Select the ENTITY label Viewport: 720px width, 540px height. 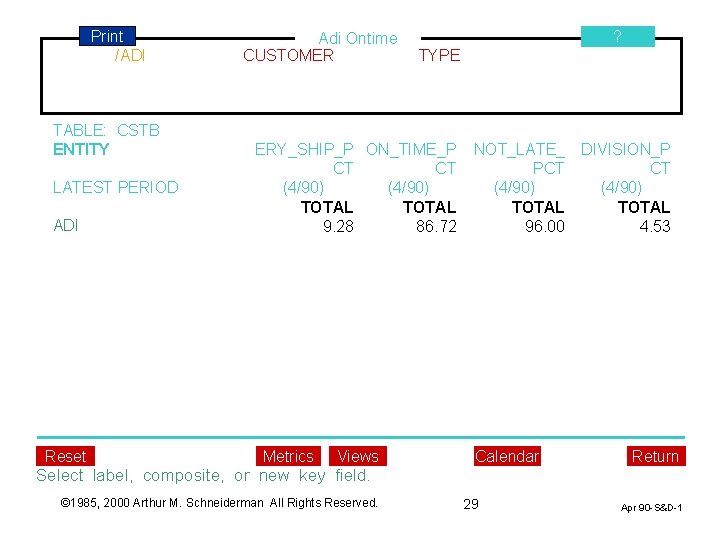tap(81, 149)
